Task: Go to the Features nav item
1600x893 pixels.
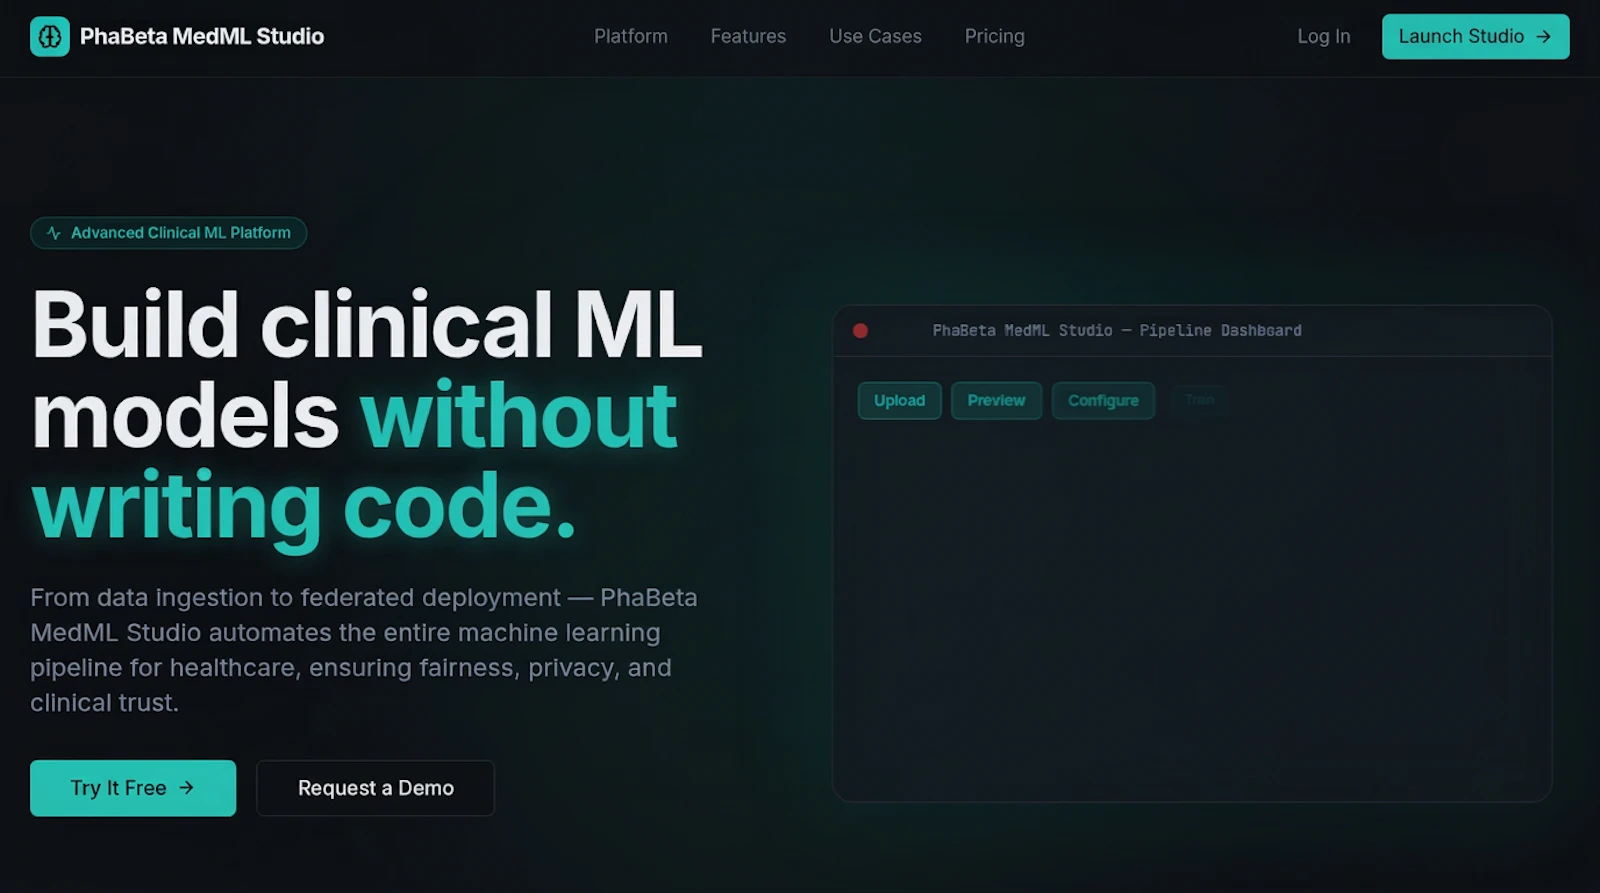Action: coord(748,36)
